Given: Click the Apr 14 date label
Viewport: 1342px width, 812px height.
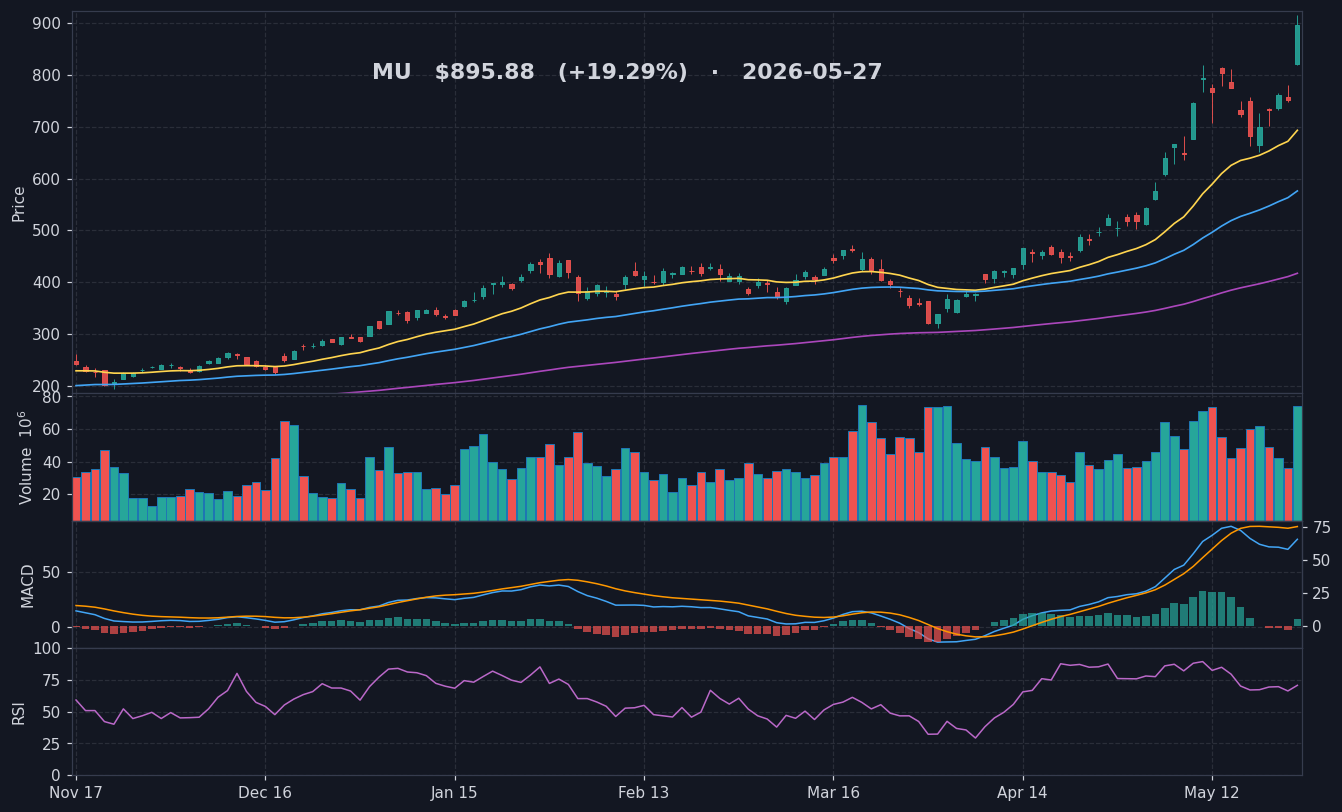Looking at the screenshot, I should [1023, 793].
